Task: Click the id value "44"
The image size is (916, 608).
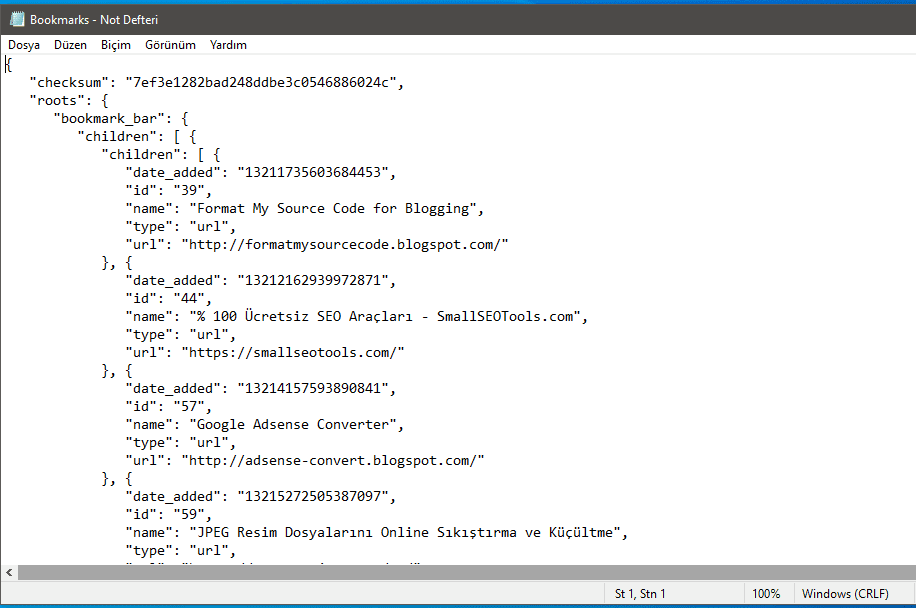Action: click(189, 298)
